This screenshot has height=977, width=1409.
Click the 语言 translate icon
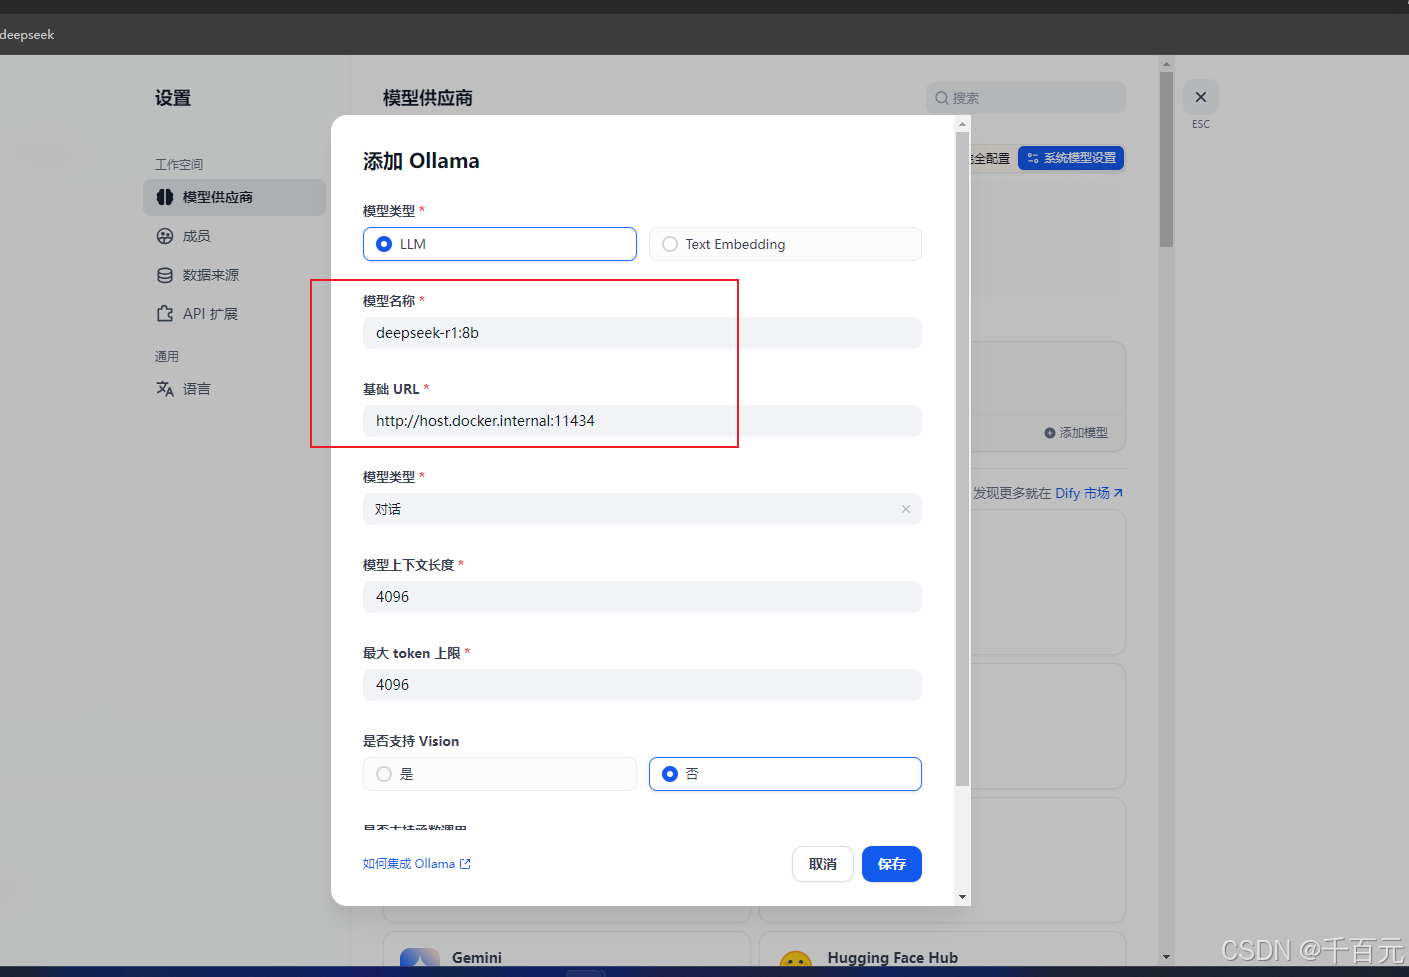tap(165, 389)
